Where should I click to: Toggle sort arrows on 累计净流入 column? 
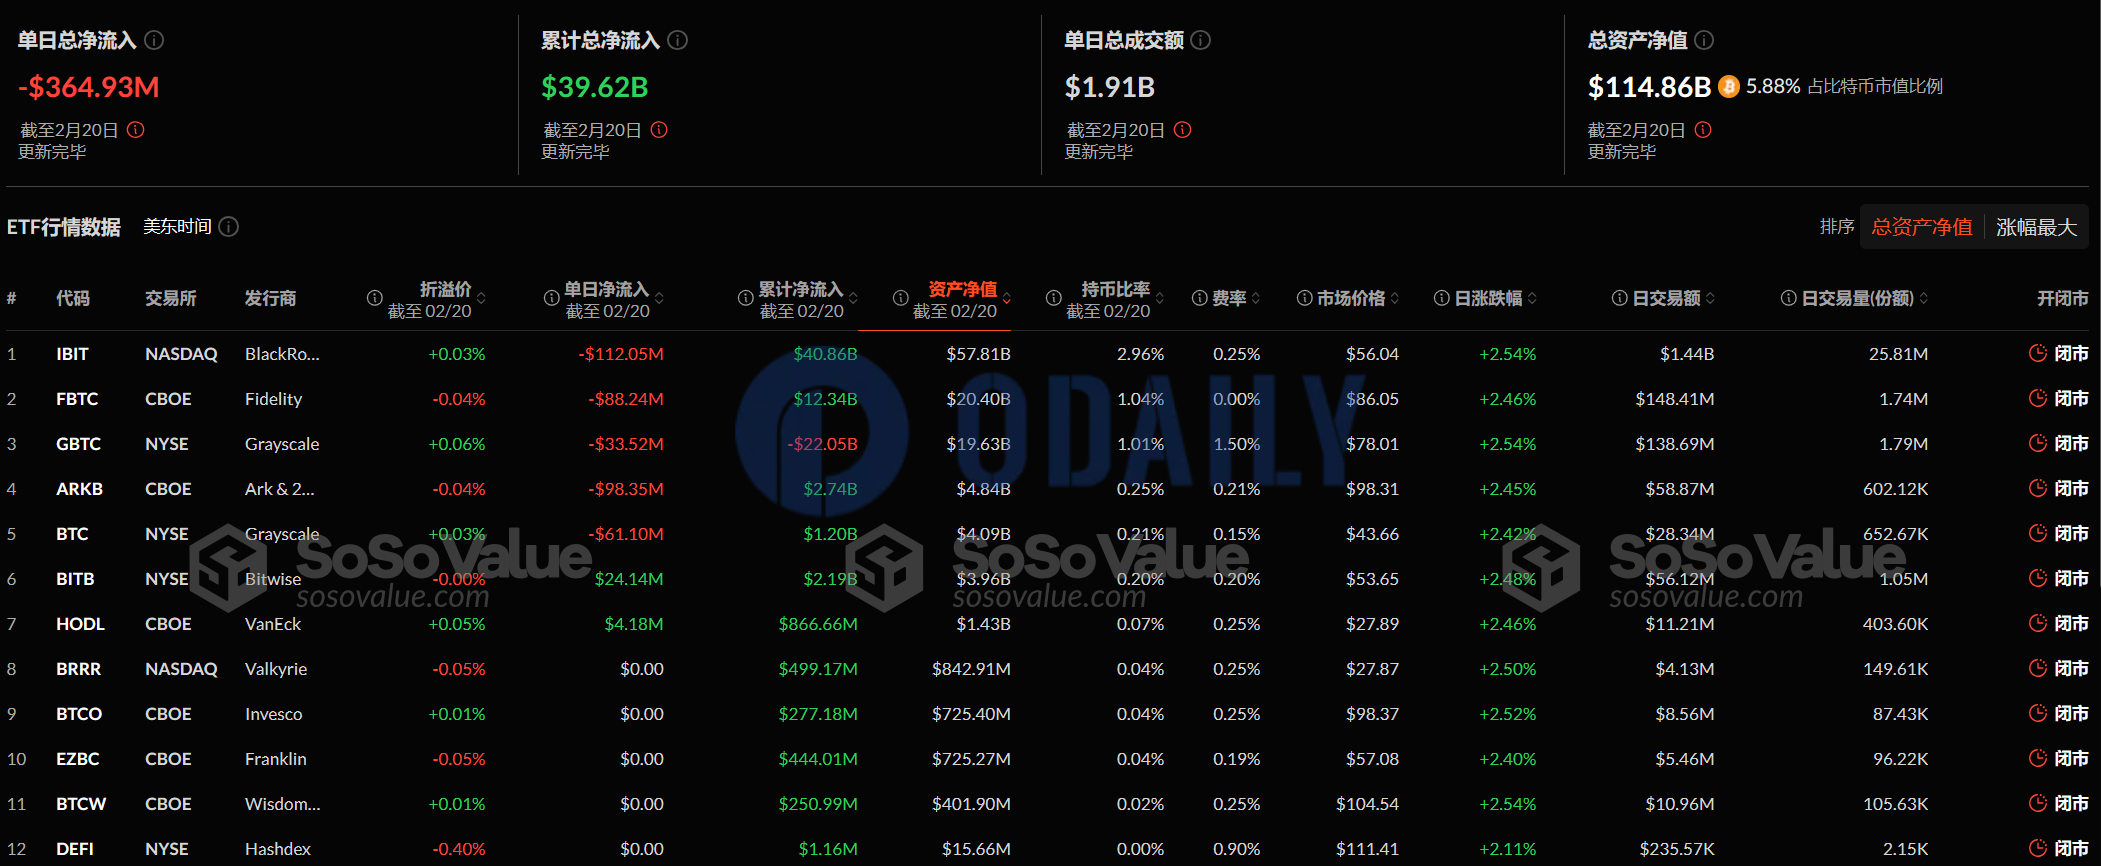point(853,298)
